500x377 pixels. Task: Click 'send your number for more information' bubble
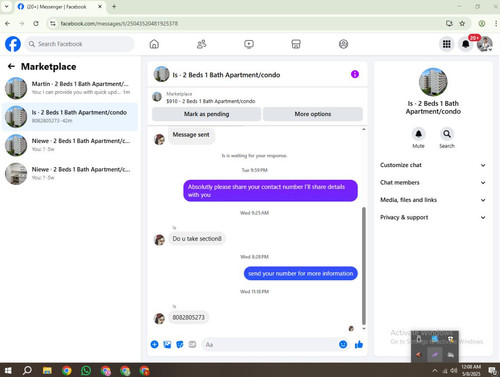(x=301, y=273)
